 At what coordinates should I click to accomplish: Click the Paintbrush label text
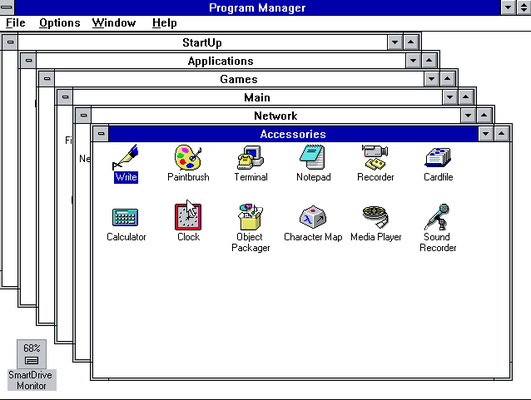(x=188, y=177)
